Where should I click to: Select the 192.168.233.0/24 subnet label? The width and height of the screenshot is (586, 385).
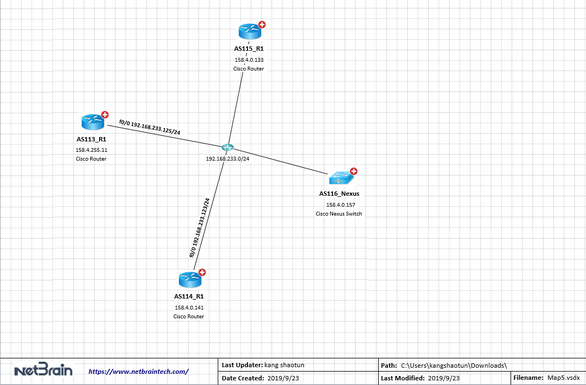(228, 159)
